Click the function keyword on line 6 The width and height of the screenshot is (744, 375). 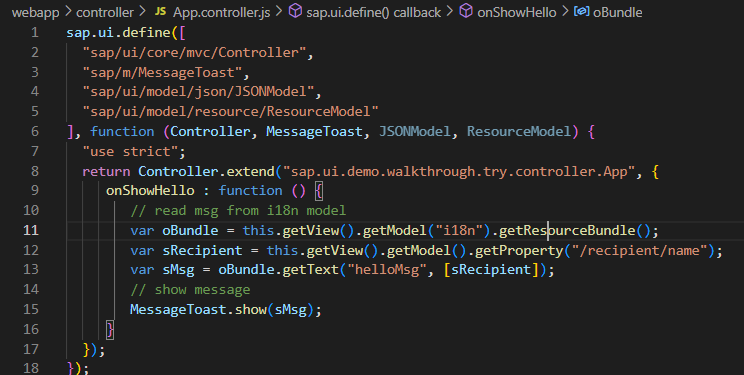point(122,131)
